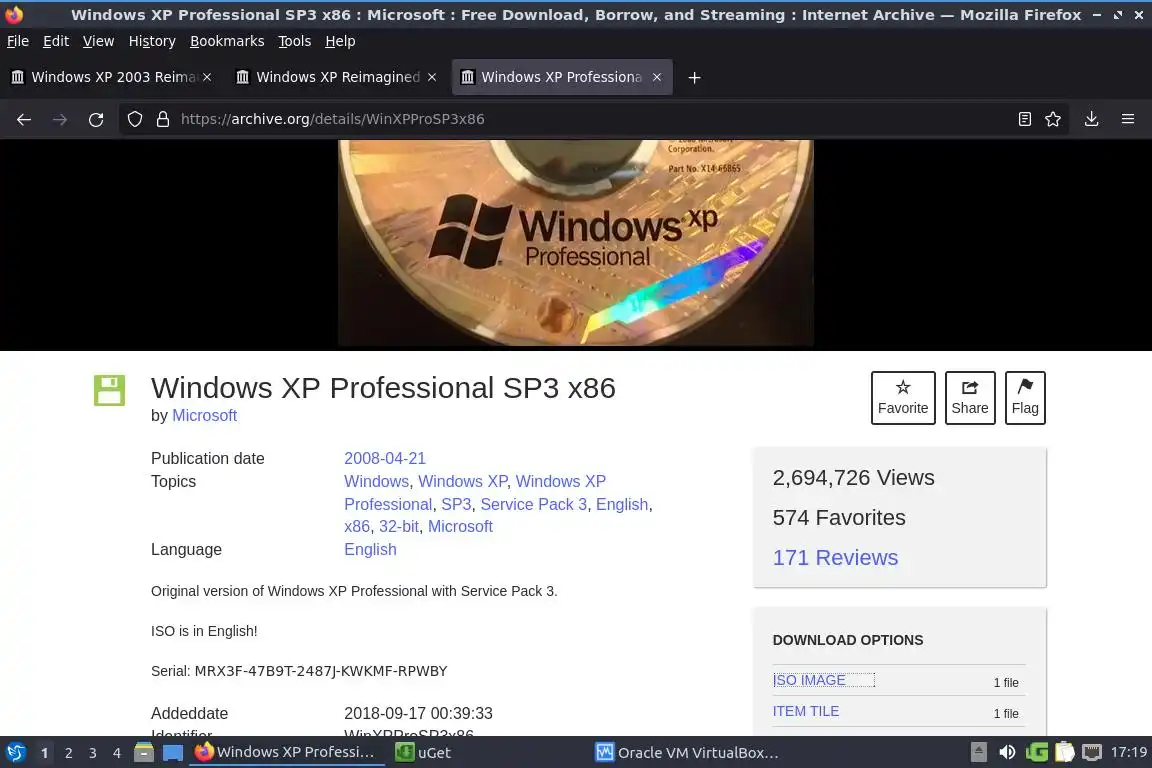Open the 32-bit topic link

[399, 526]
